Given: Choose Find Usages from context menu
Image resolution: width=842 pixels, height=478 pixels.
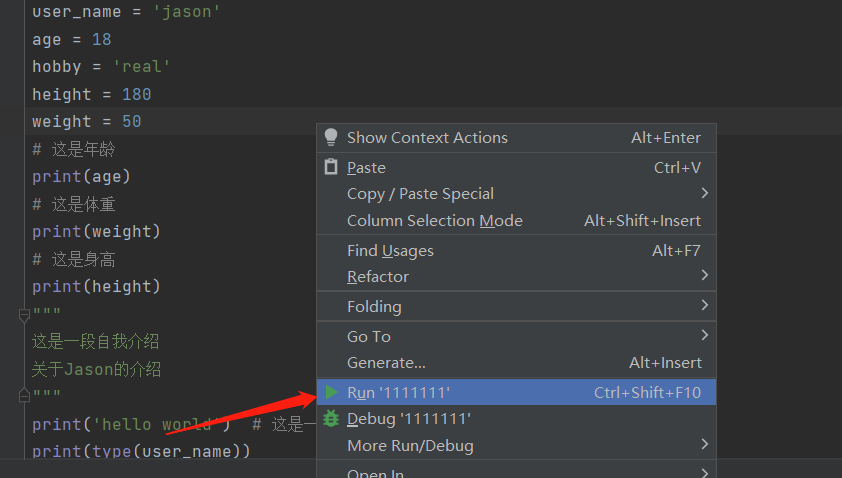Looking at the screenshot, I should point(390,250).
